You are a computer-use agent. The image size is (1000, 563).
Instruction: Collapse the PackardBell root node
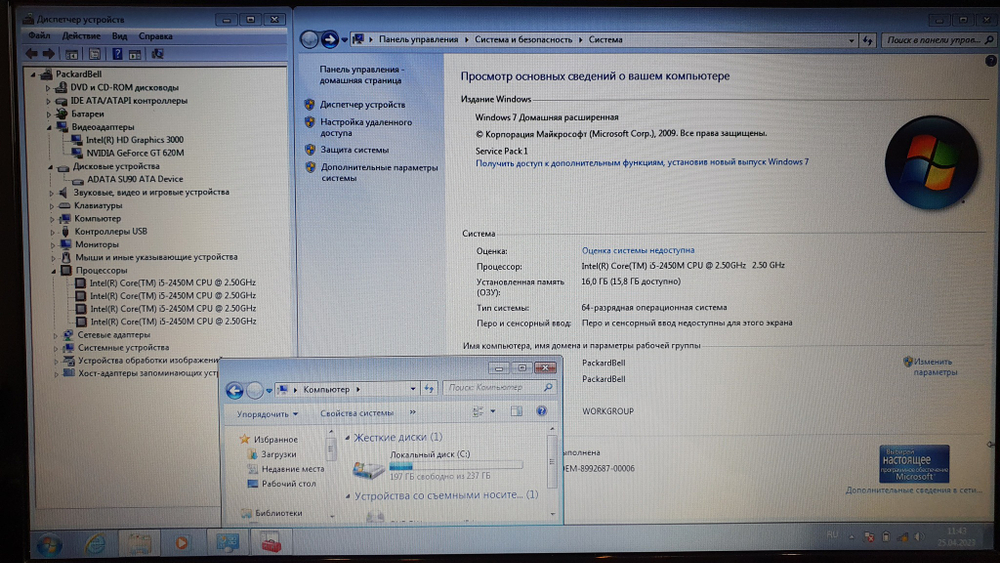(x=34, y=74)
